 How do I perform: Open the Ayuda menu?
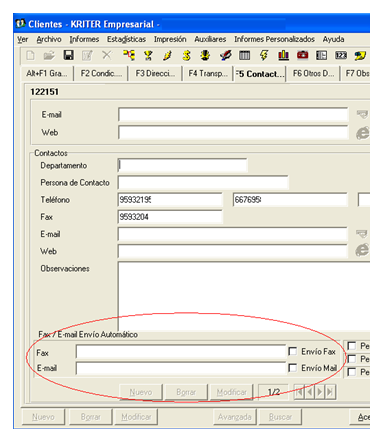pos(333,39)
